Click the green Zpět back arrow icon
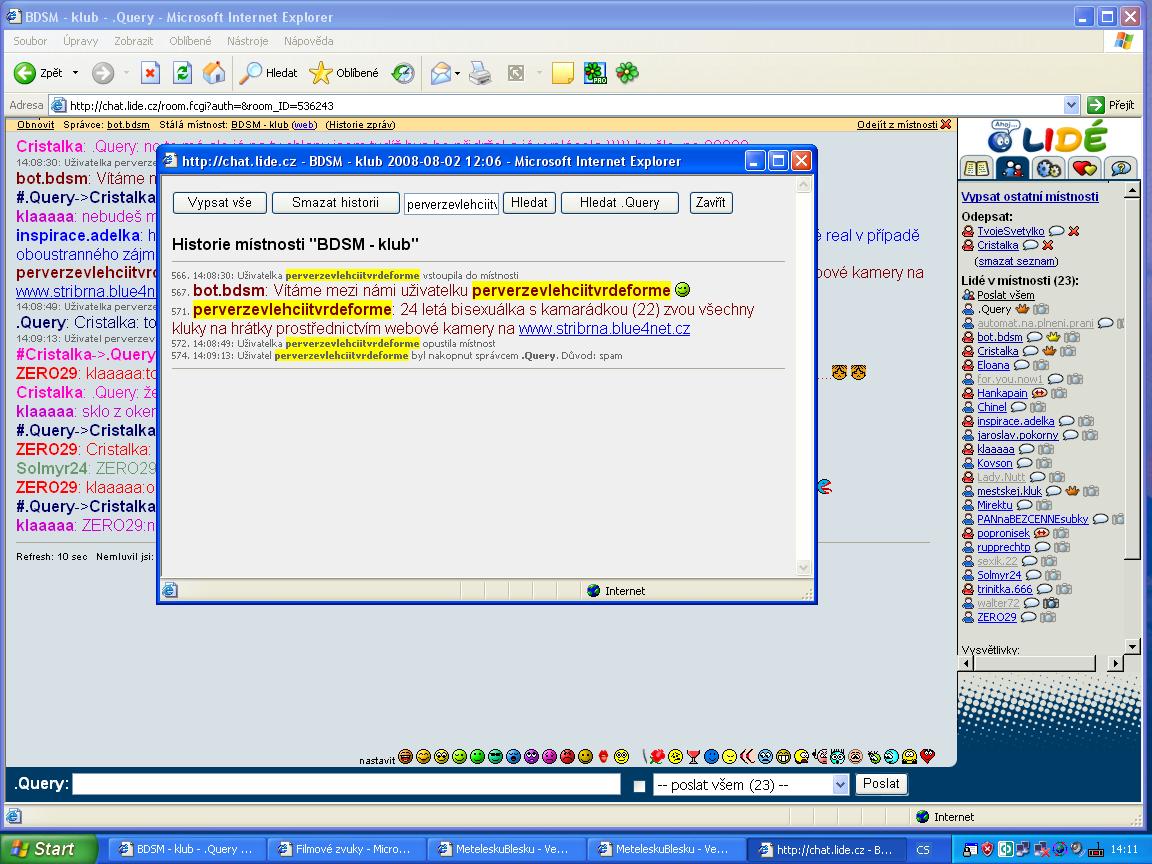The height and width of the screenshot is (864, 1152). pyautogui.click(x=24, y=73)
